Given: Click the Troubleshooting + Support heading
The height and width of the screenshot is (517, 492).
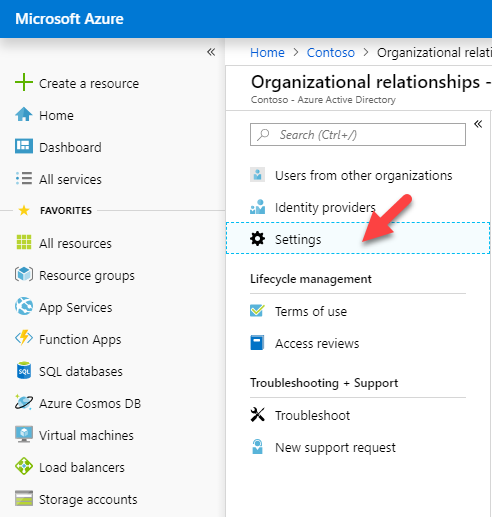Looking at the screenshot, I should (x=324, y=383).
